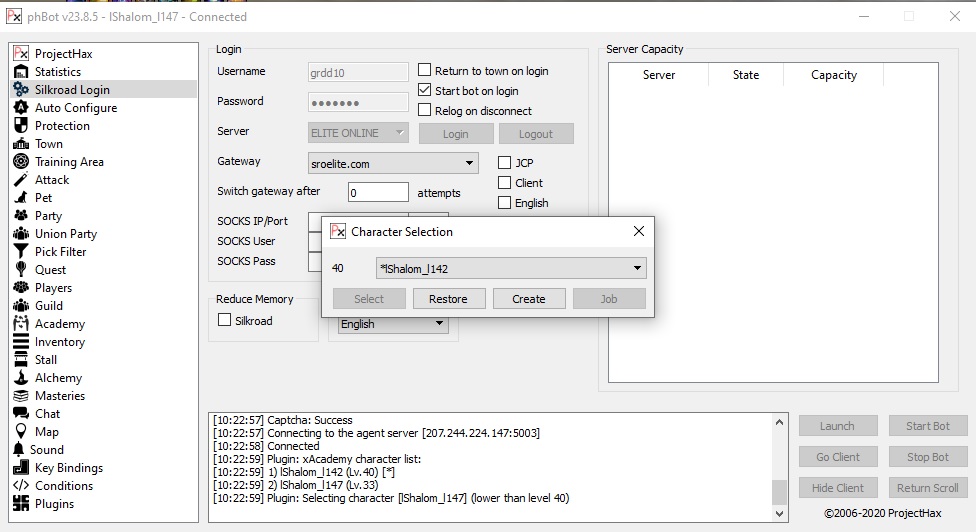This screenshot has height=532, width=976.
Task: Click the Sound bell icon
Action: coord(19,450)
